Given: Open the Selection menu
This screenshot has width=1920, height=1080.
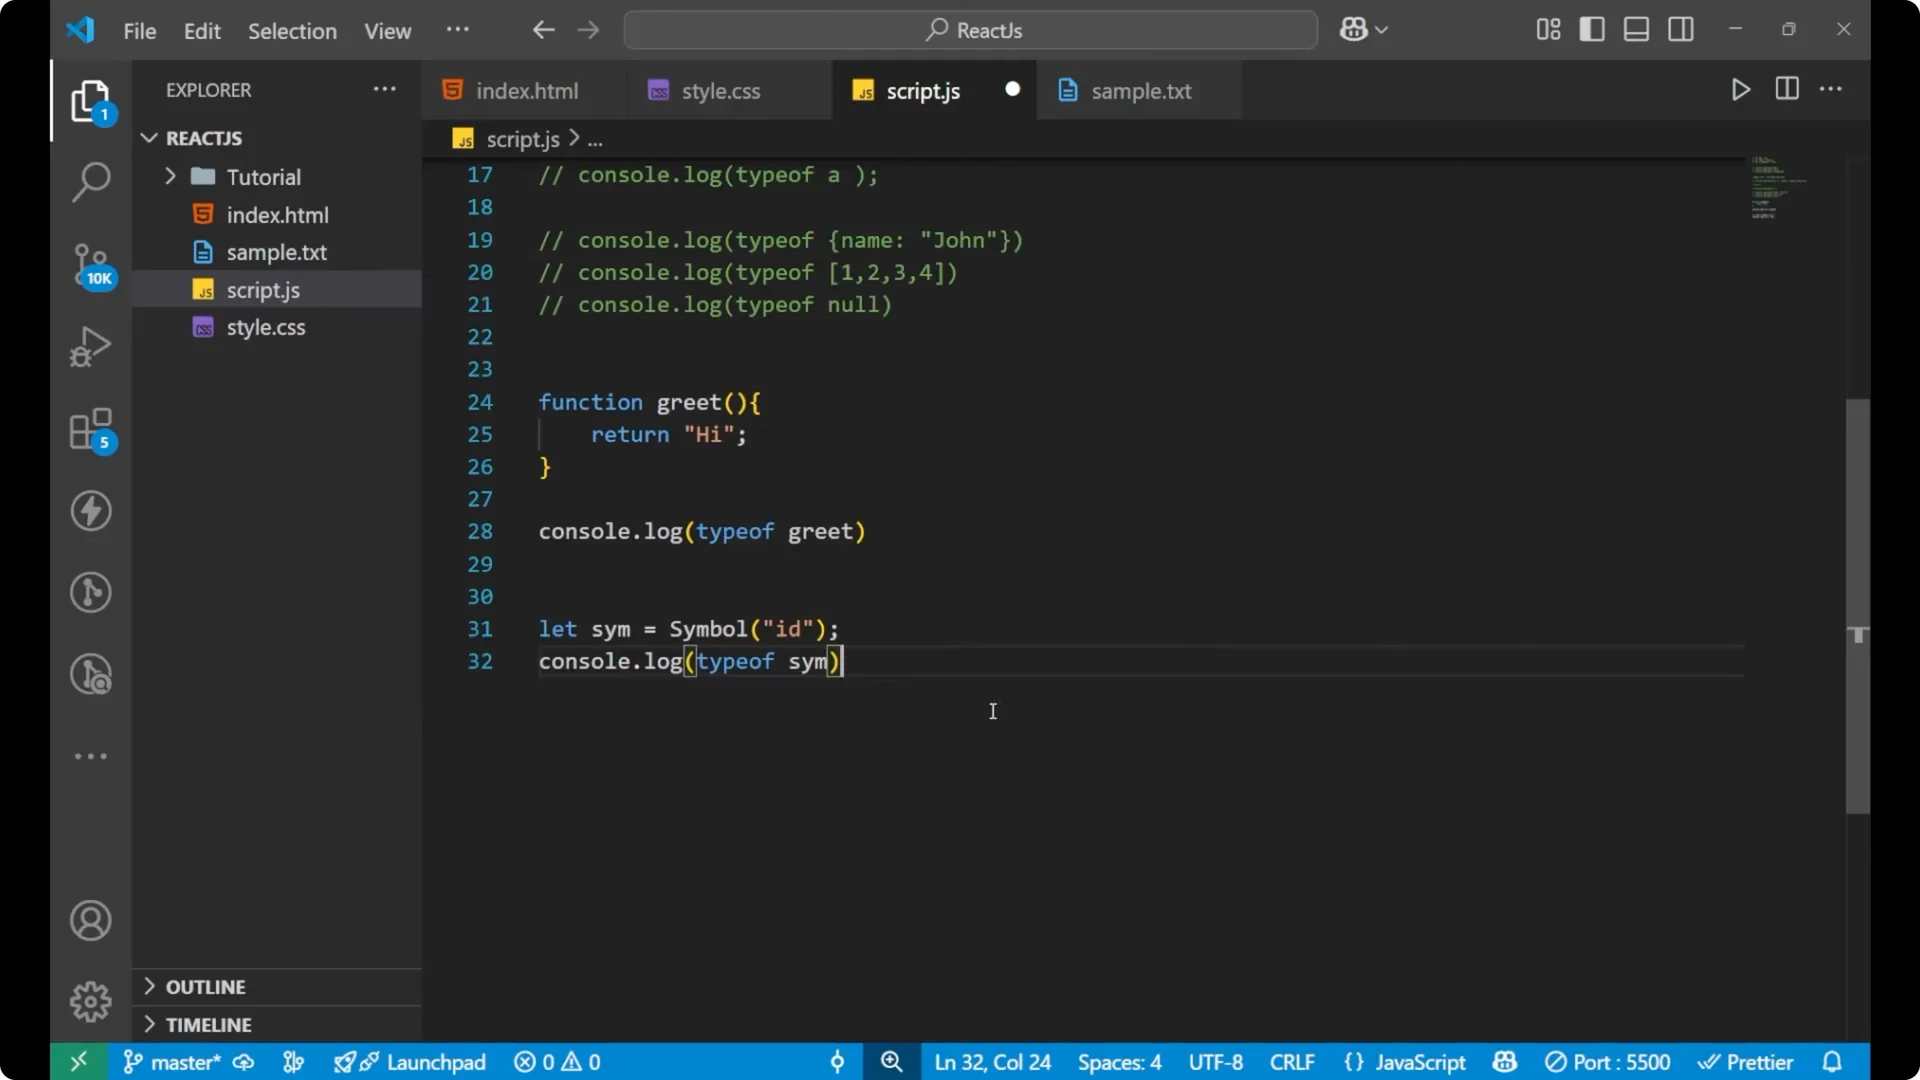Looking at the screenshot, I should [x=292, y=31].
